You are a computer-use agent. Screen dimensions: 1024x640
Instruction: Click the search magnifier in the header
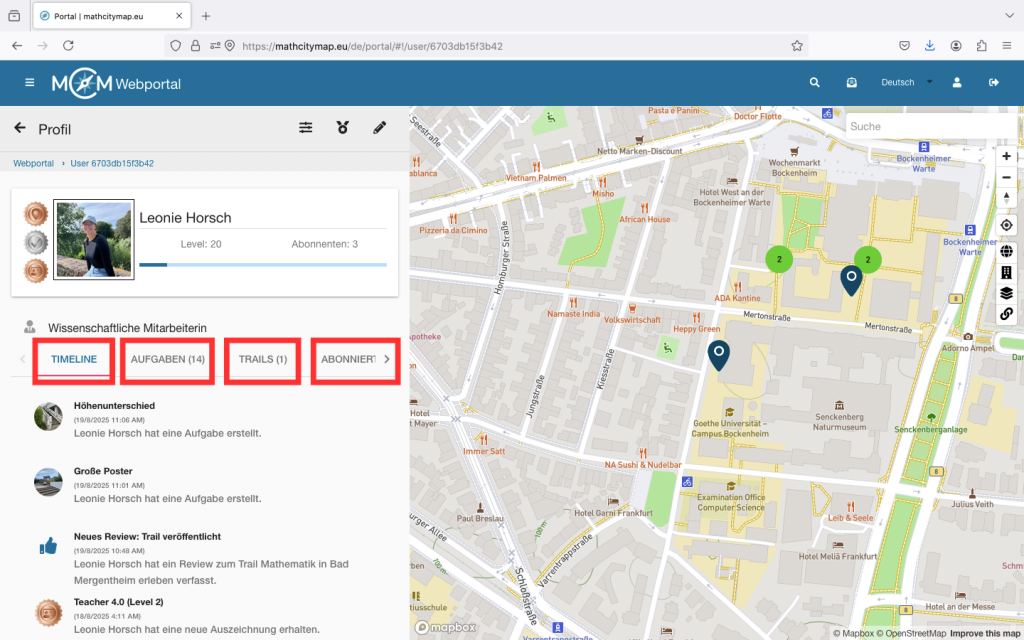pyautogui.click(x=815, y=83)
